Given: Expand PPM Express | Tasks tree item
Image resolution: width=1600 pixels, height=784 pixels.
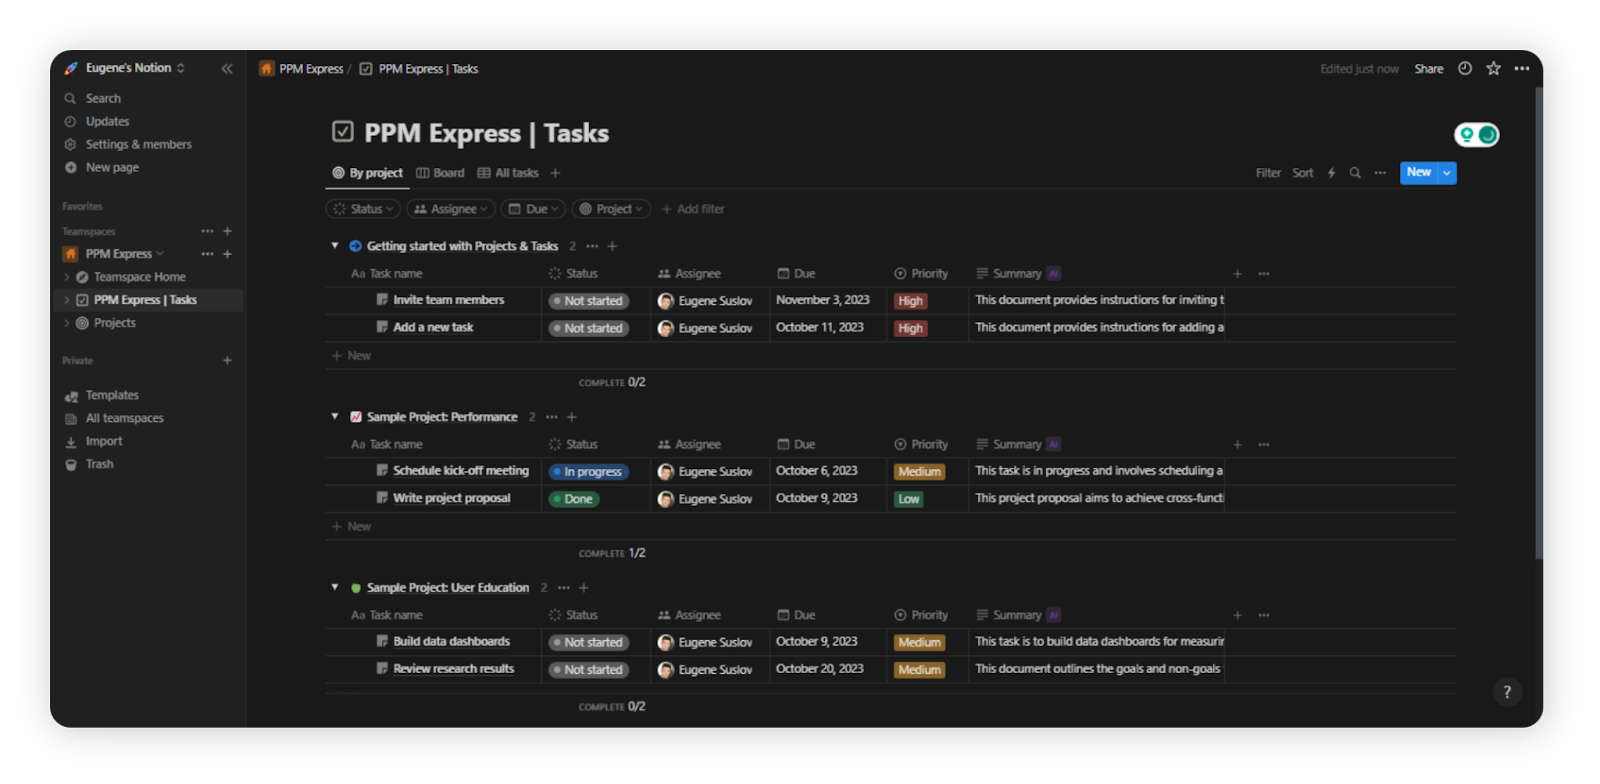Looking at the screenshot, I should click(x=67, y=300).
